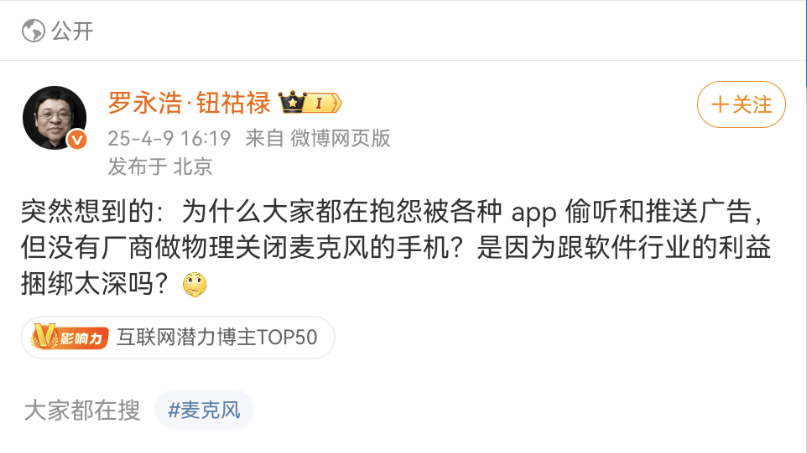Follow the user with +关注 button
The height and width of the screenshot is (453, 807).
pos(741,104)
